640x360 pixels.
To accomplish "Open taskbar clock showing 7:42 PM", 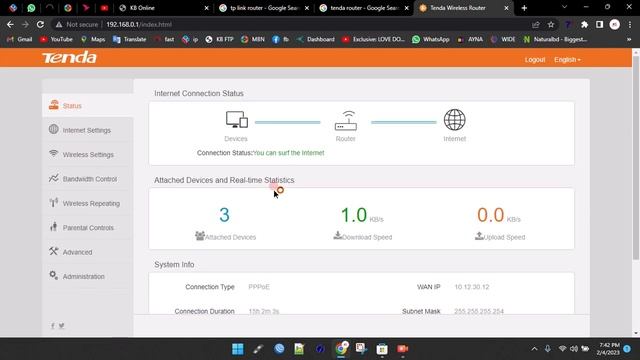I will (x=608, y=349).
